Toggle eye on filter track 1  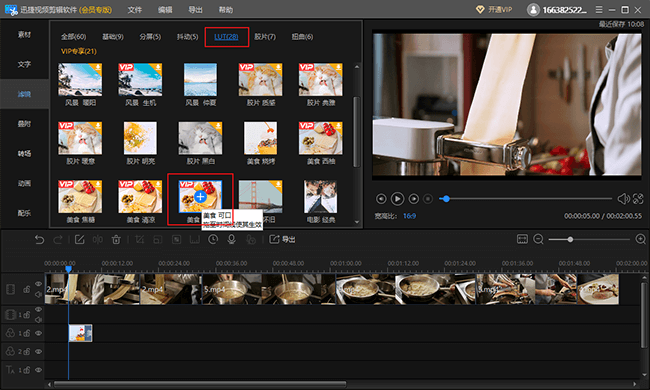tap(39, 333)
